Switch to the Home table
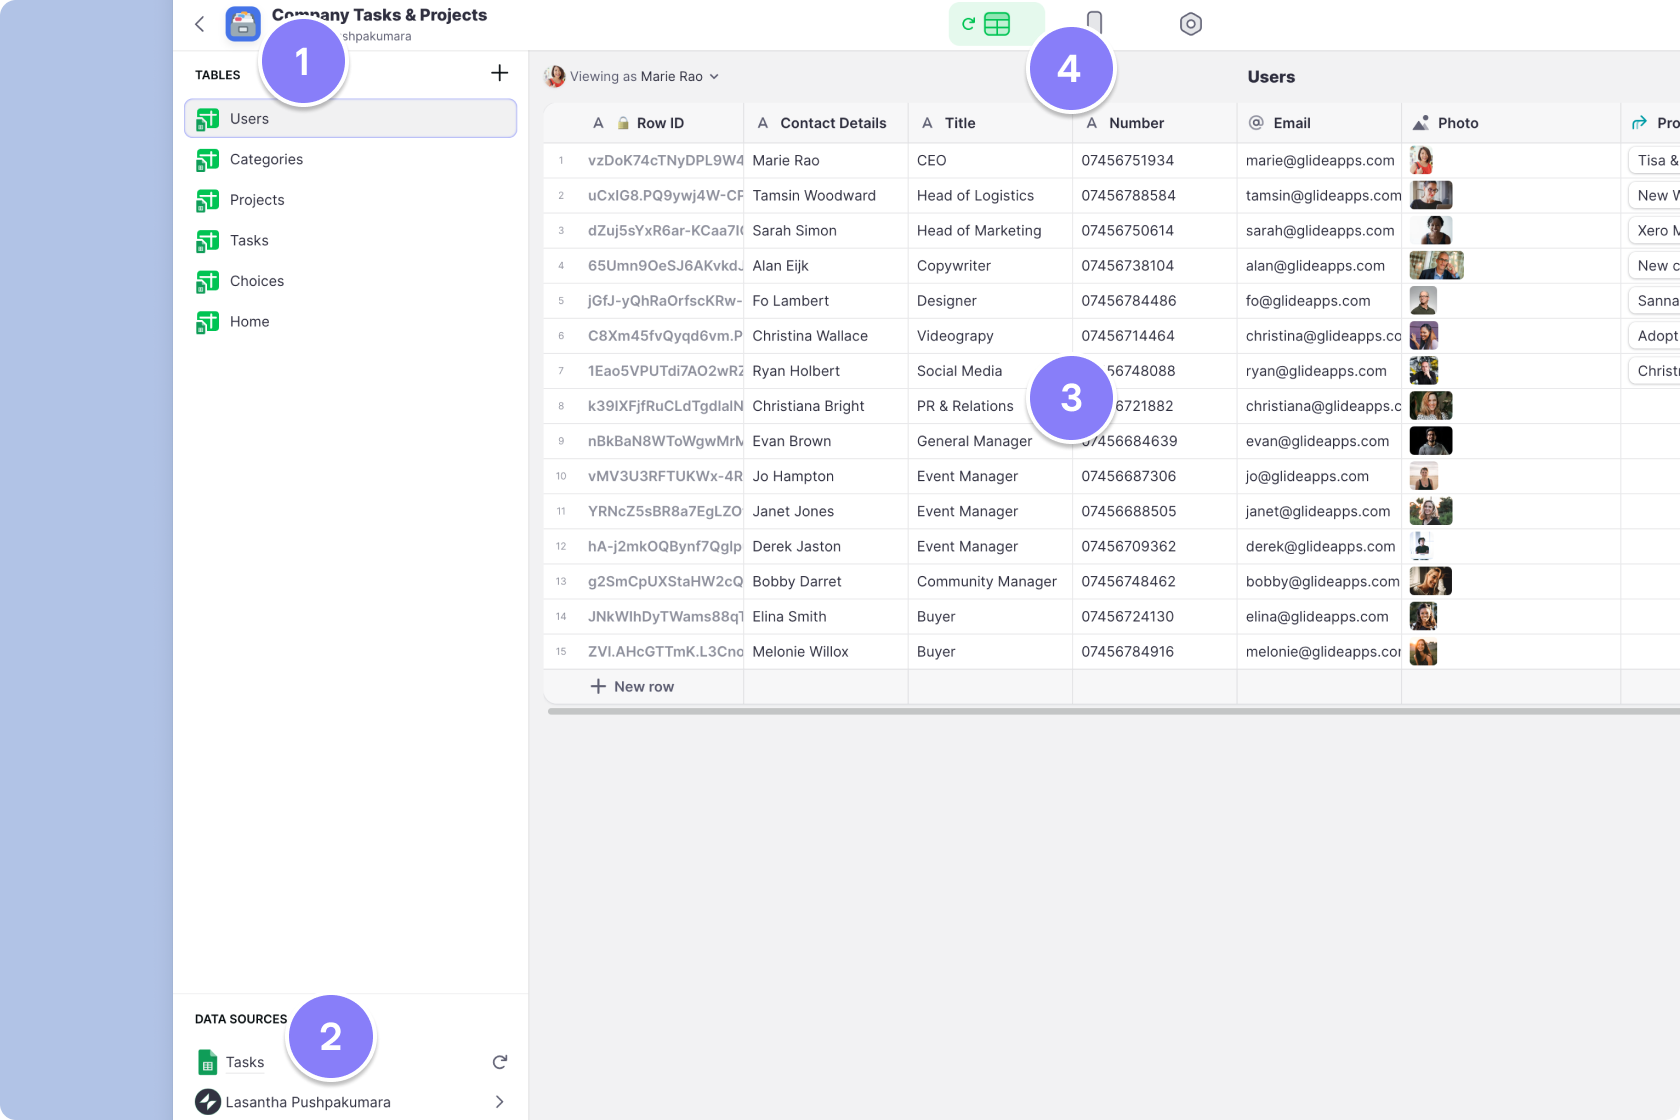 pos(248,321)
